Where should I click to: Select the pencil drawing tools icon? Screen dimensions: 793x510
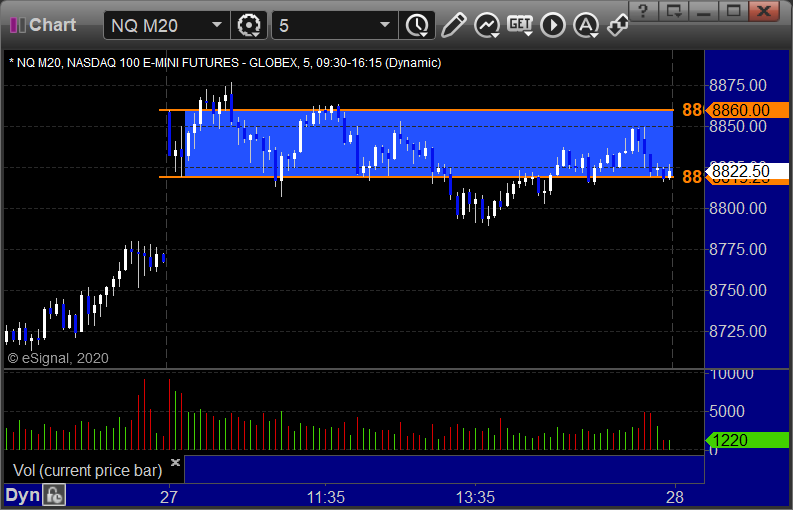click(x=453, y=25)
